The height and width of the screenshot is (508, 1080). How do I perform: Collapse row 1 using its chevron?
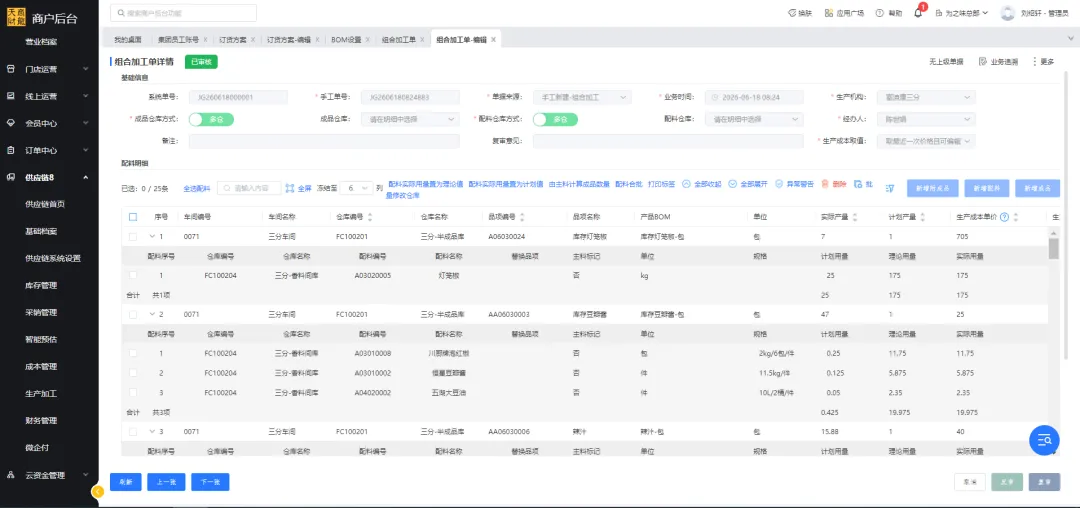(152, 236)
